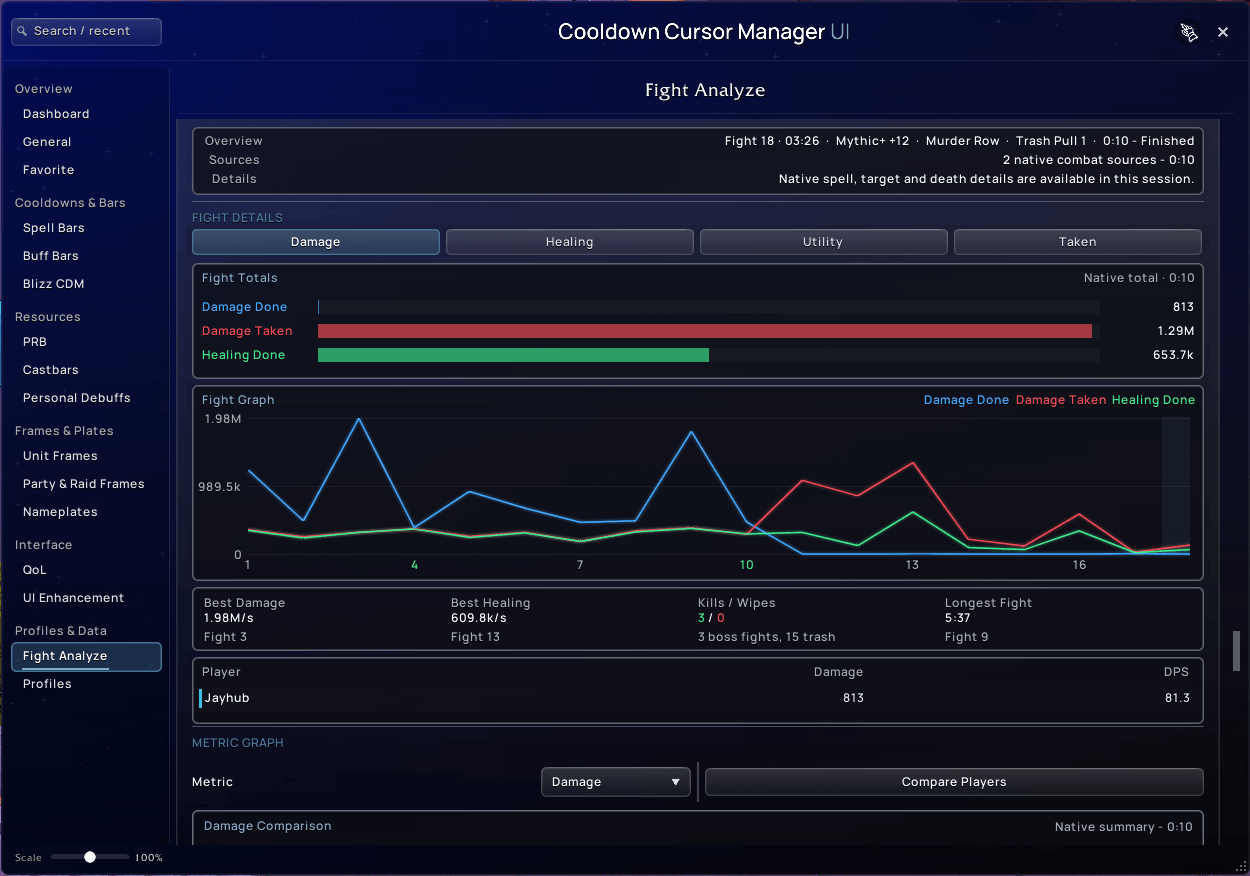1250x876 pixels.
Task: Click the 5:37 Longest Fight value
Action: (x=958, y=618)
